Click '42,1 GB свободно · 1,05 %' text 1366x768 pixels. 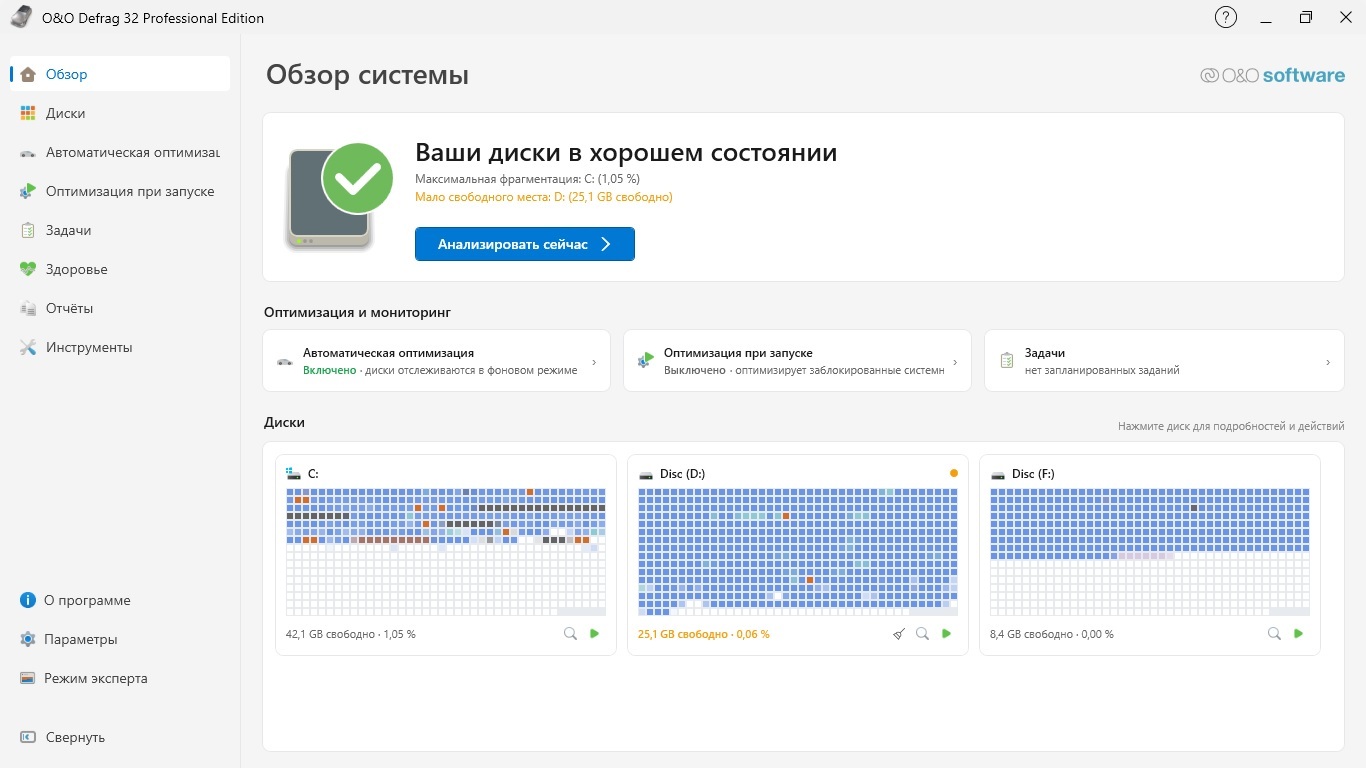(x=350, y=634)
